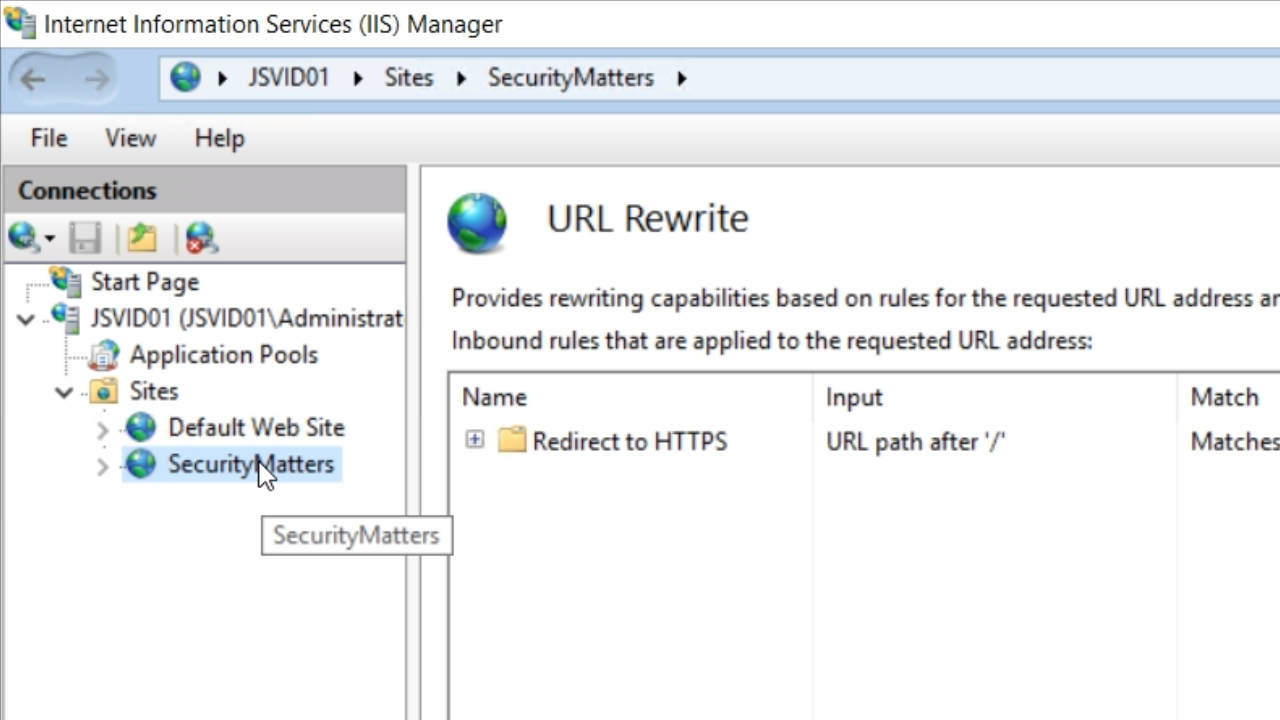
Task: Expand the Redirect to HTTPS rule
Action: coord(475,440)
